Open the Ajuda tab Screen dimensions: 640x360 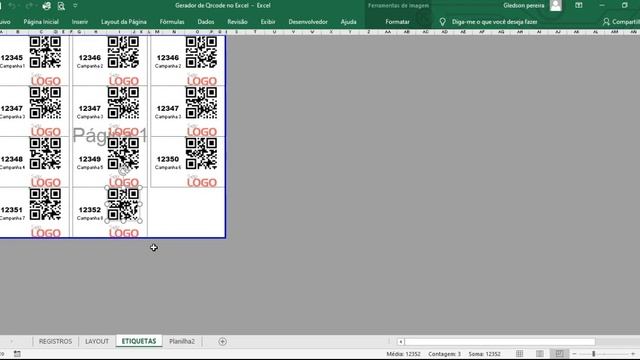(348, 22)
